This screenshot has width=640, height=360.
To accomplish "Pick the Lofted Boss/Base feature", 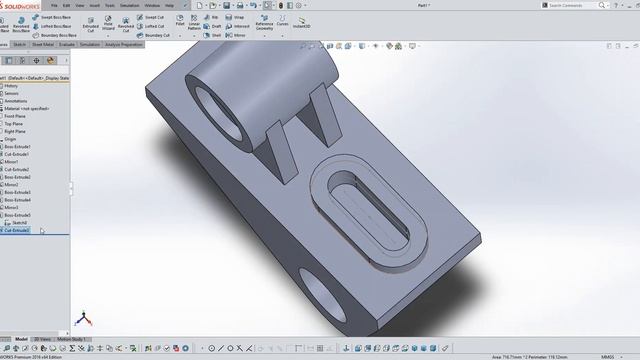I will (x=52, y=26).
